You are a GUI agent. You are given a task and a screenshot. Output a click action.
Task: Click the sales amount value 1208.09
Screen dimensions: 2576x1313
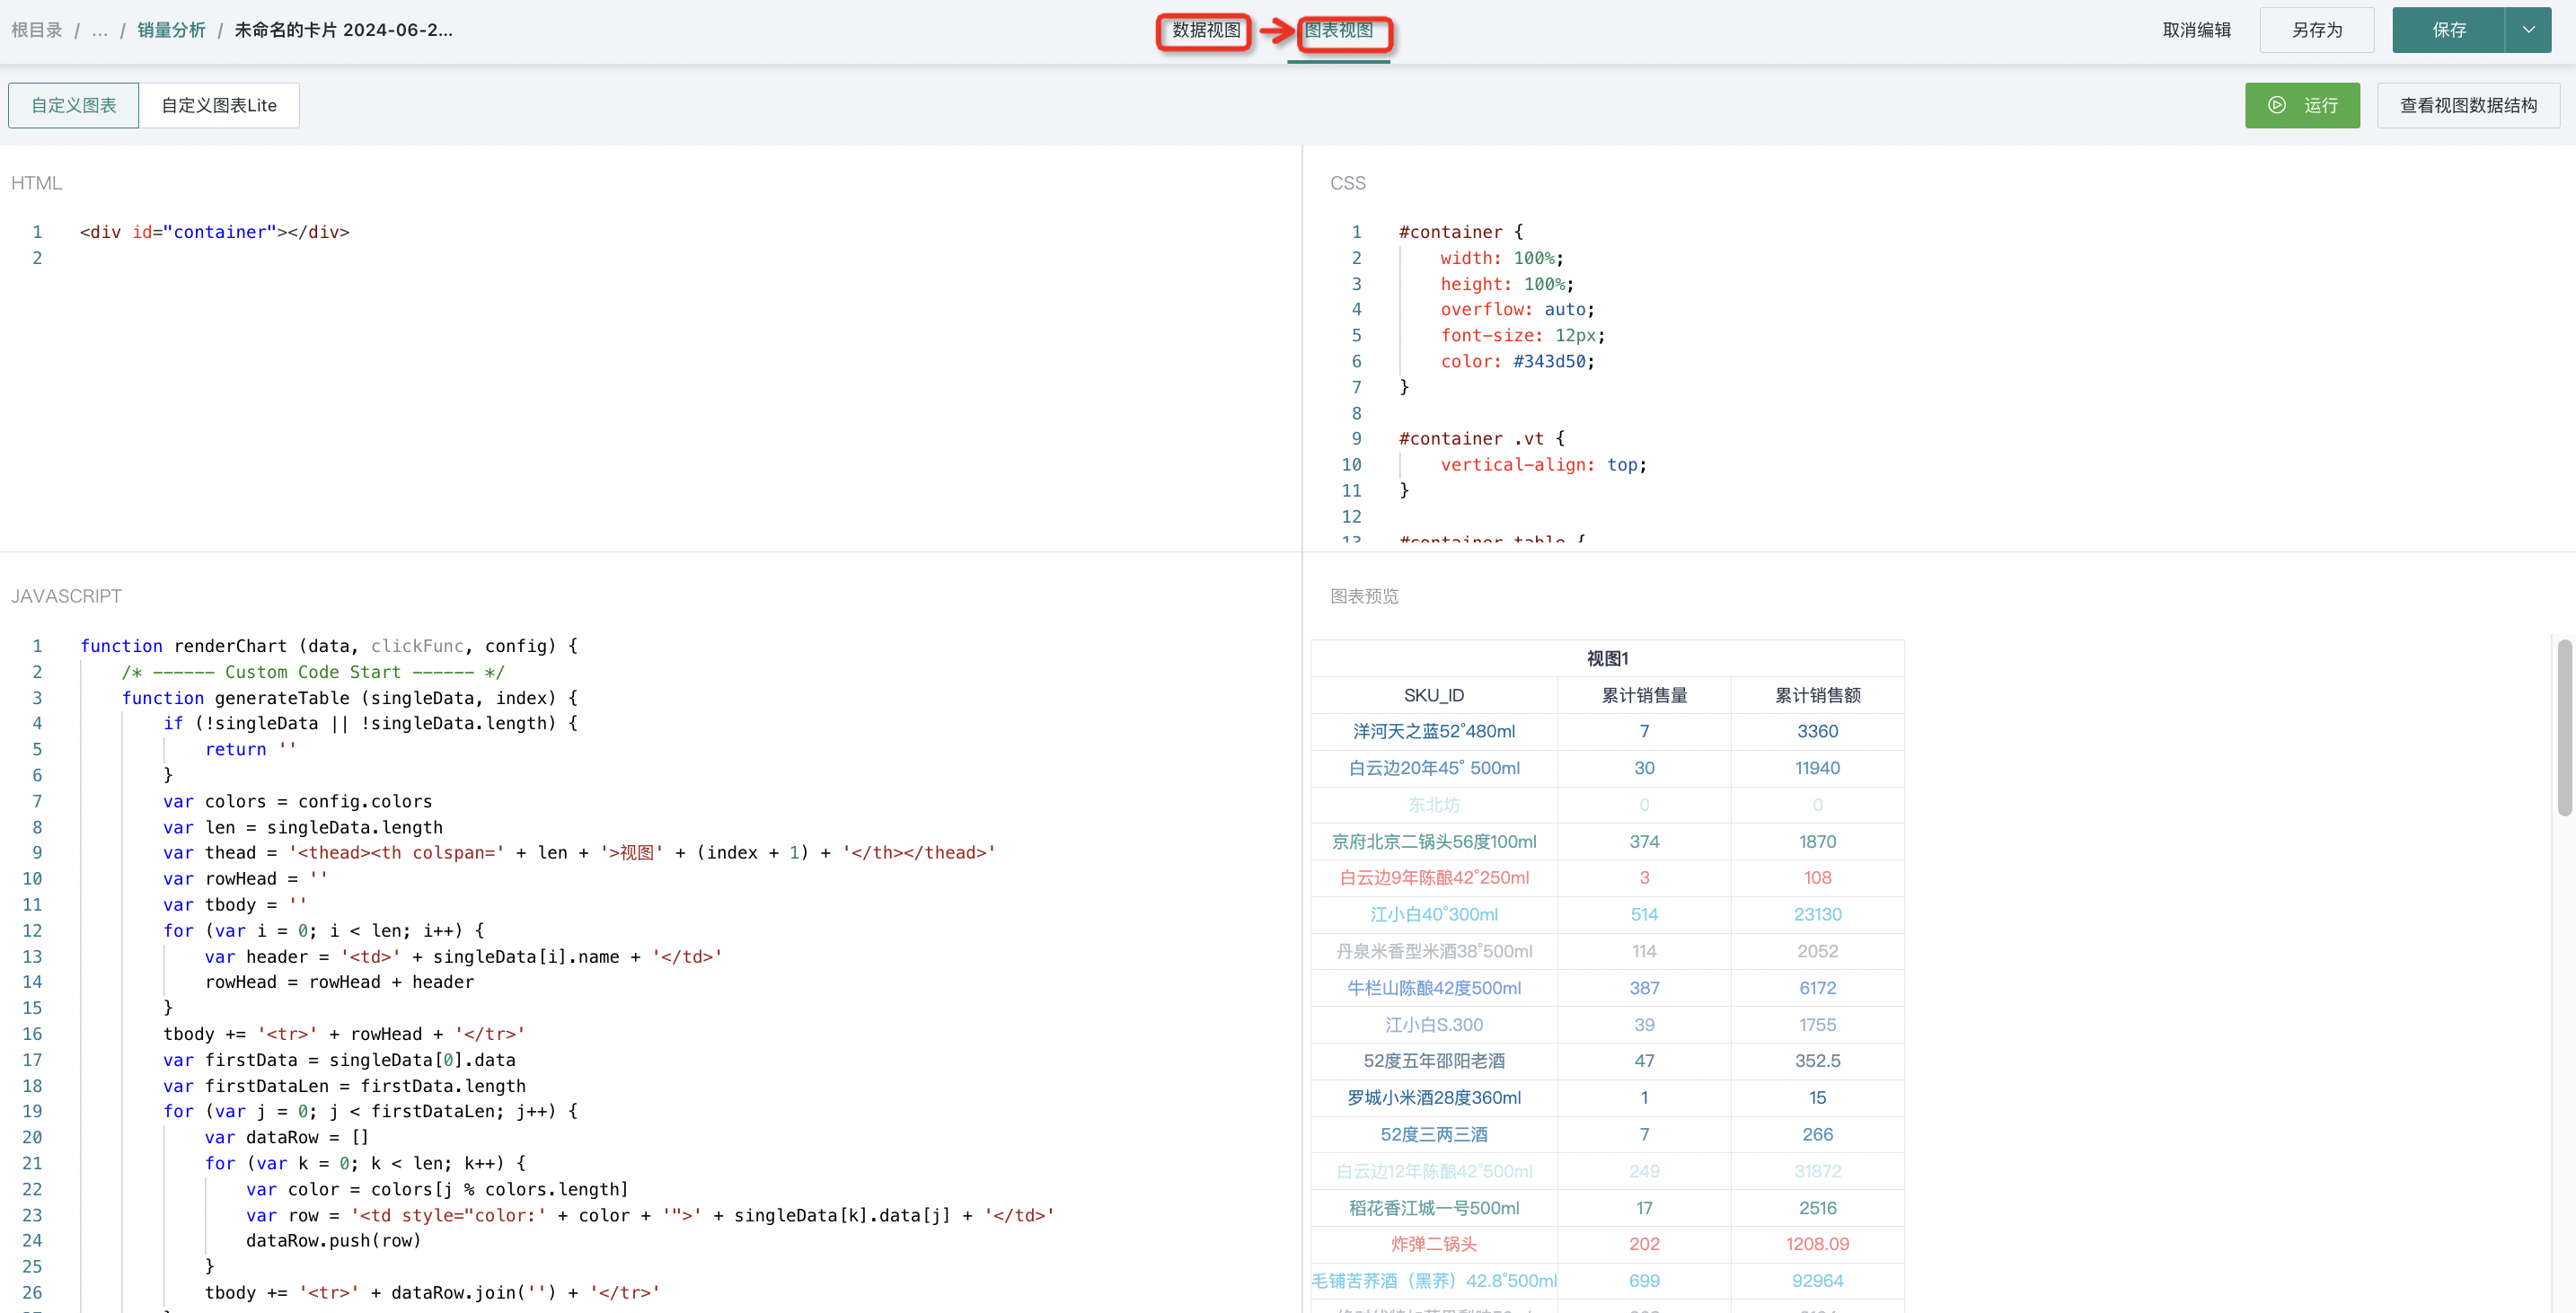coord(1817,1244)
